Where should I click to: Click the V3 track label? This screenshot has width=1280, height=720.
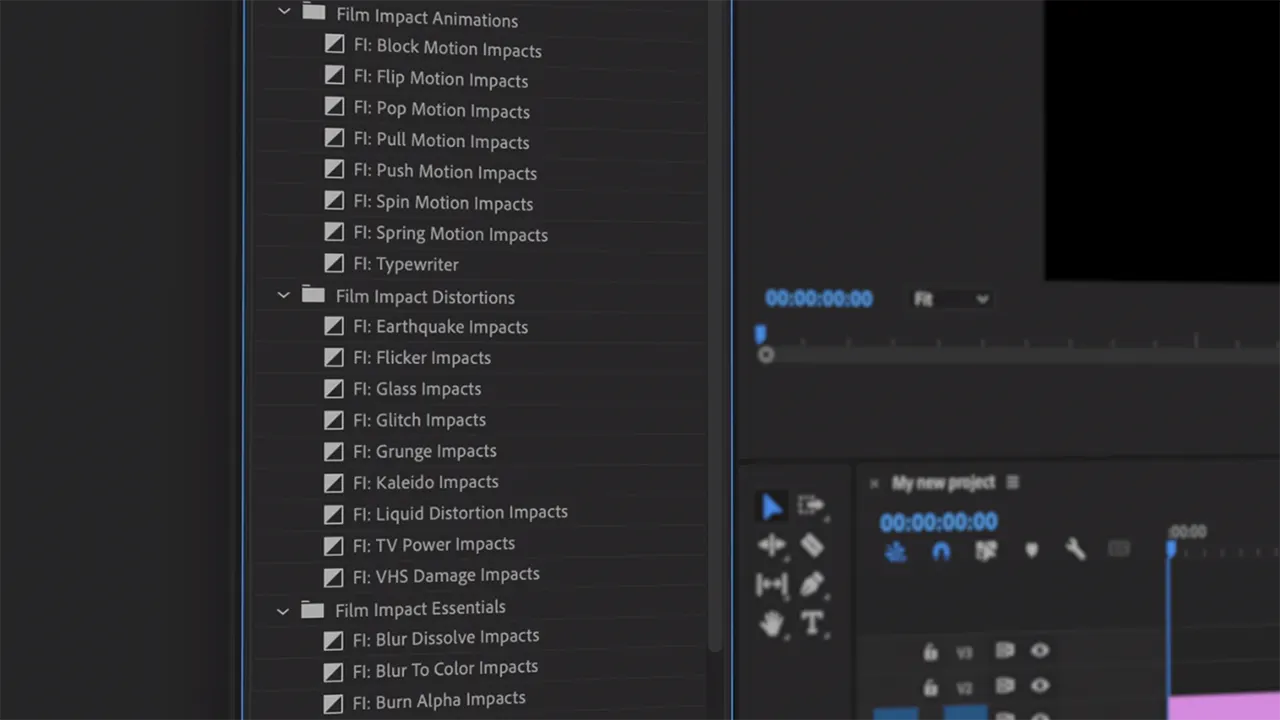964,652
